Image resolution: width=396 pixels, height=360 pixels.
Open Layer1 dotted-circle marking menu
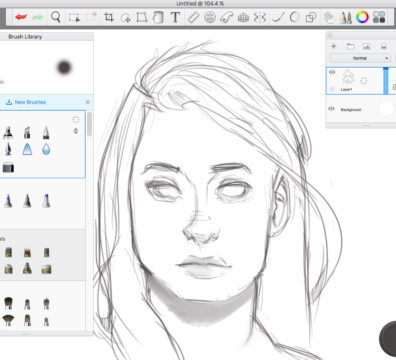tap(363, 80)
